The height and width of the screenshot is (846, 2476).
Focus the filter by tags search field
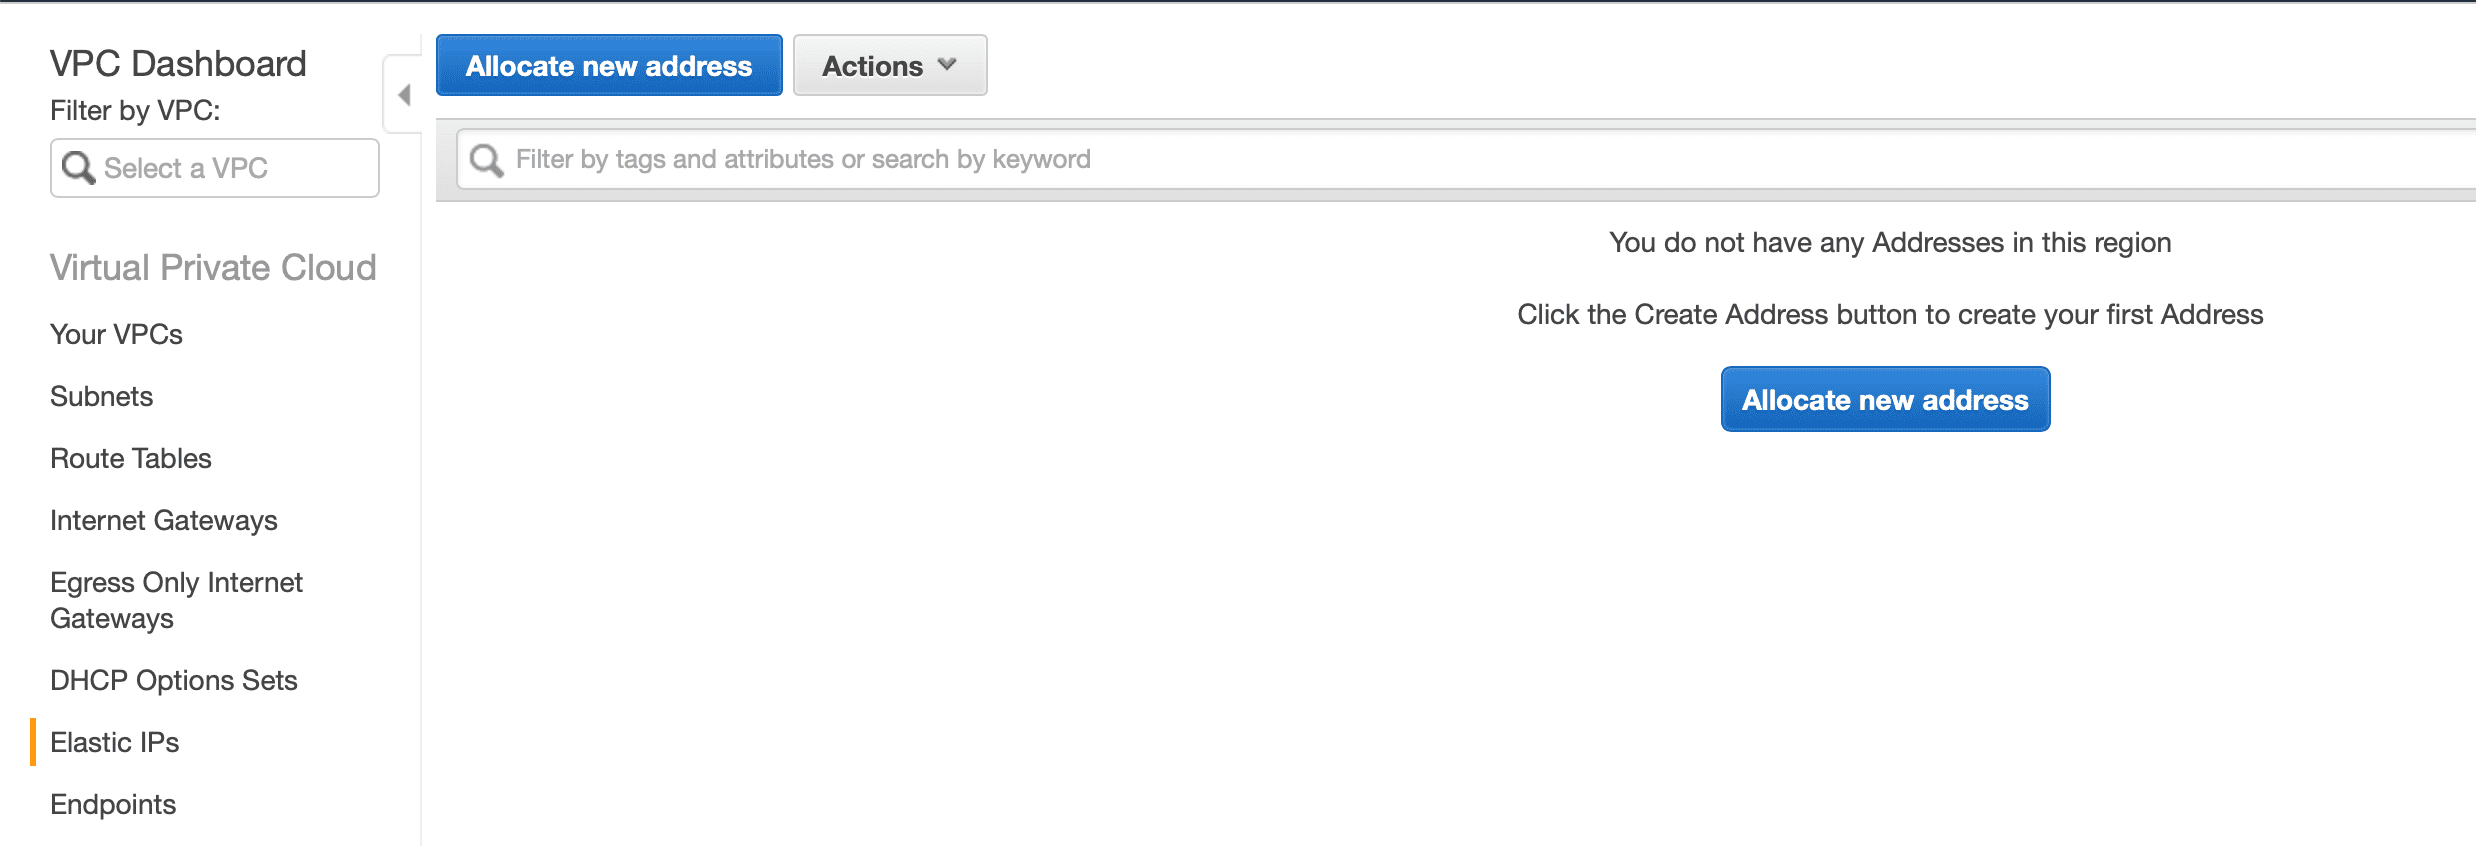[x=1466, y=159]
